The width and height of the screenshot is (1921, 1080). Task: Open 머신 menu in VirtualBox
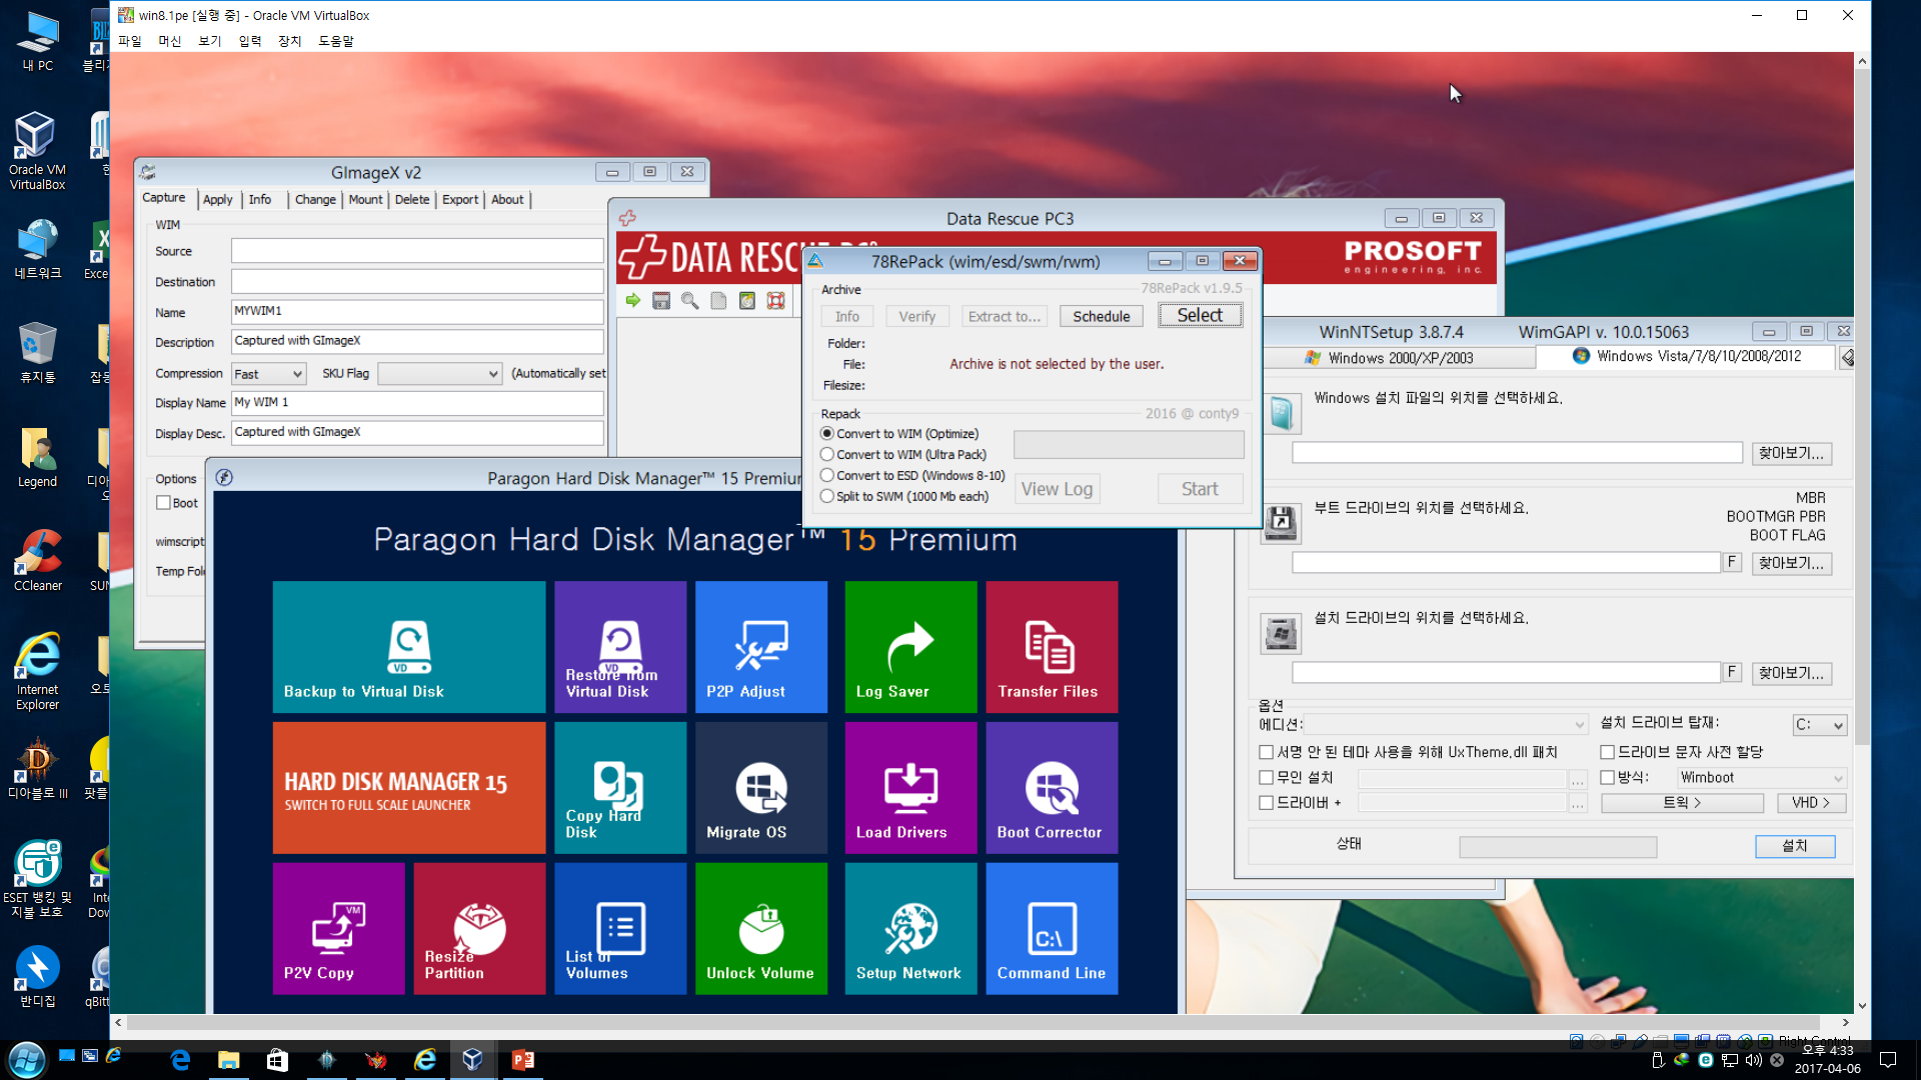pos(170,41)
